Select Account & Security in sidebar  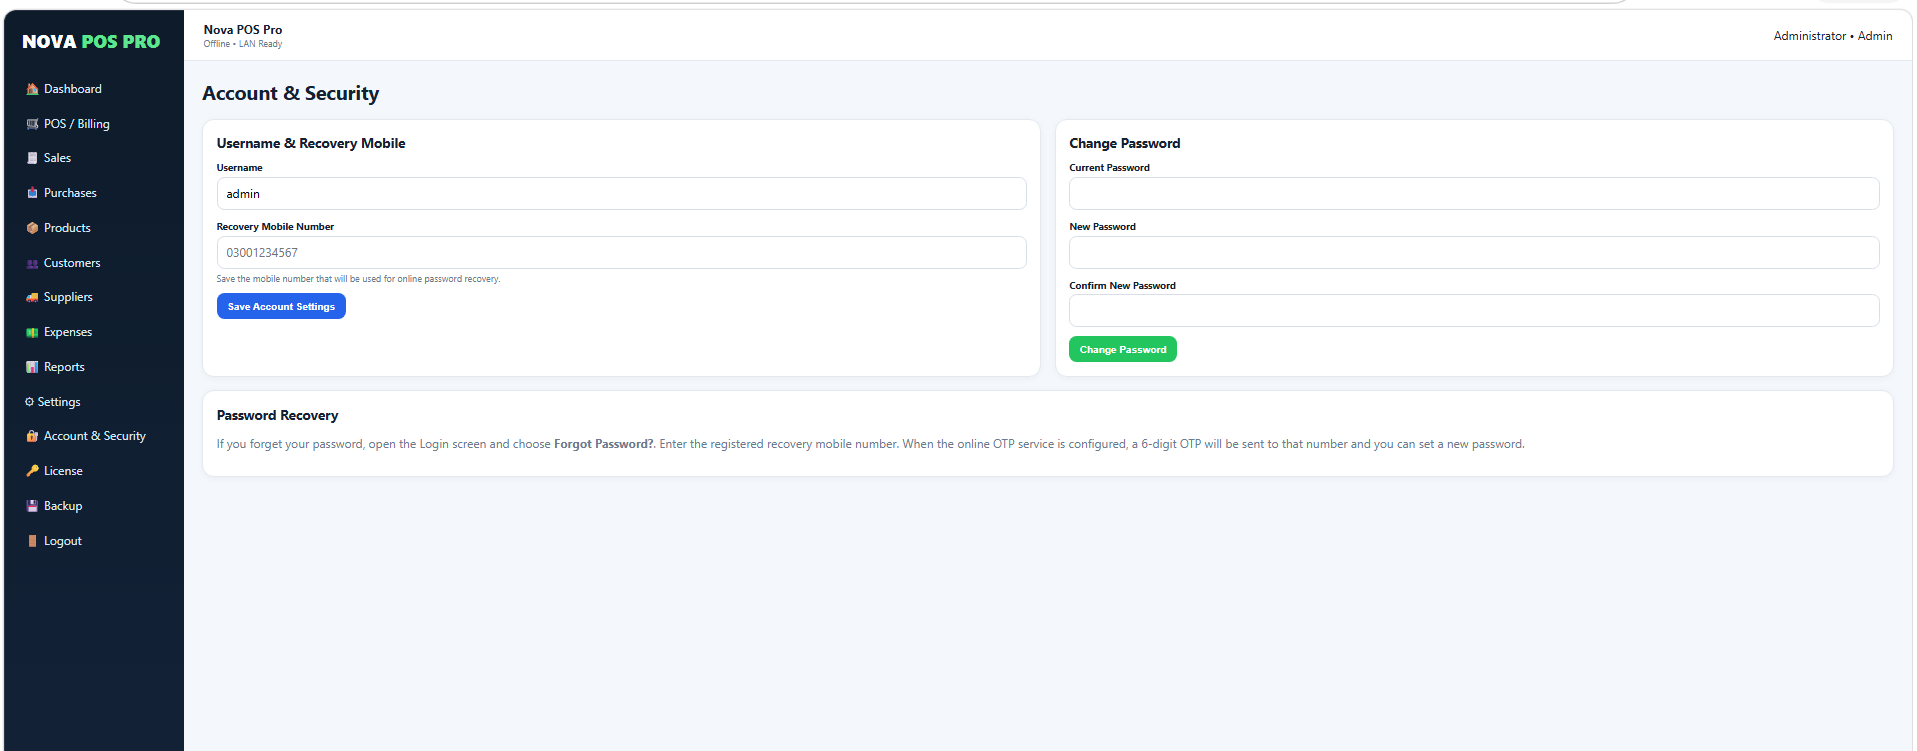94,436
